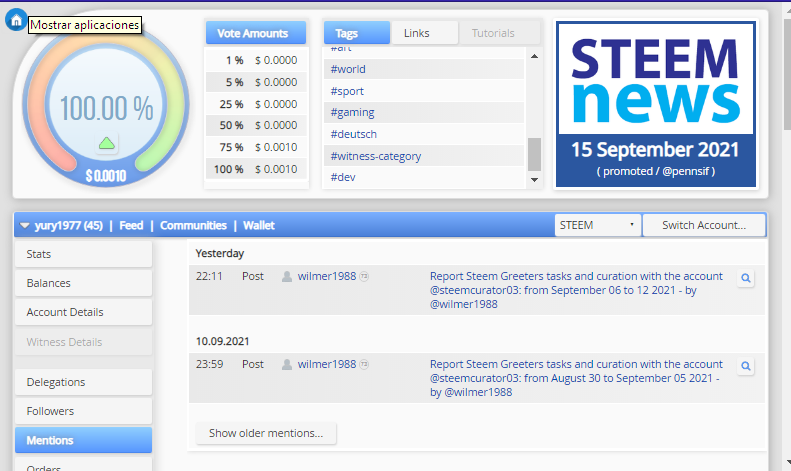
Task: Select the Mentions sidebar item
Action: click(x=83, y=440)
